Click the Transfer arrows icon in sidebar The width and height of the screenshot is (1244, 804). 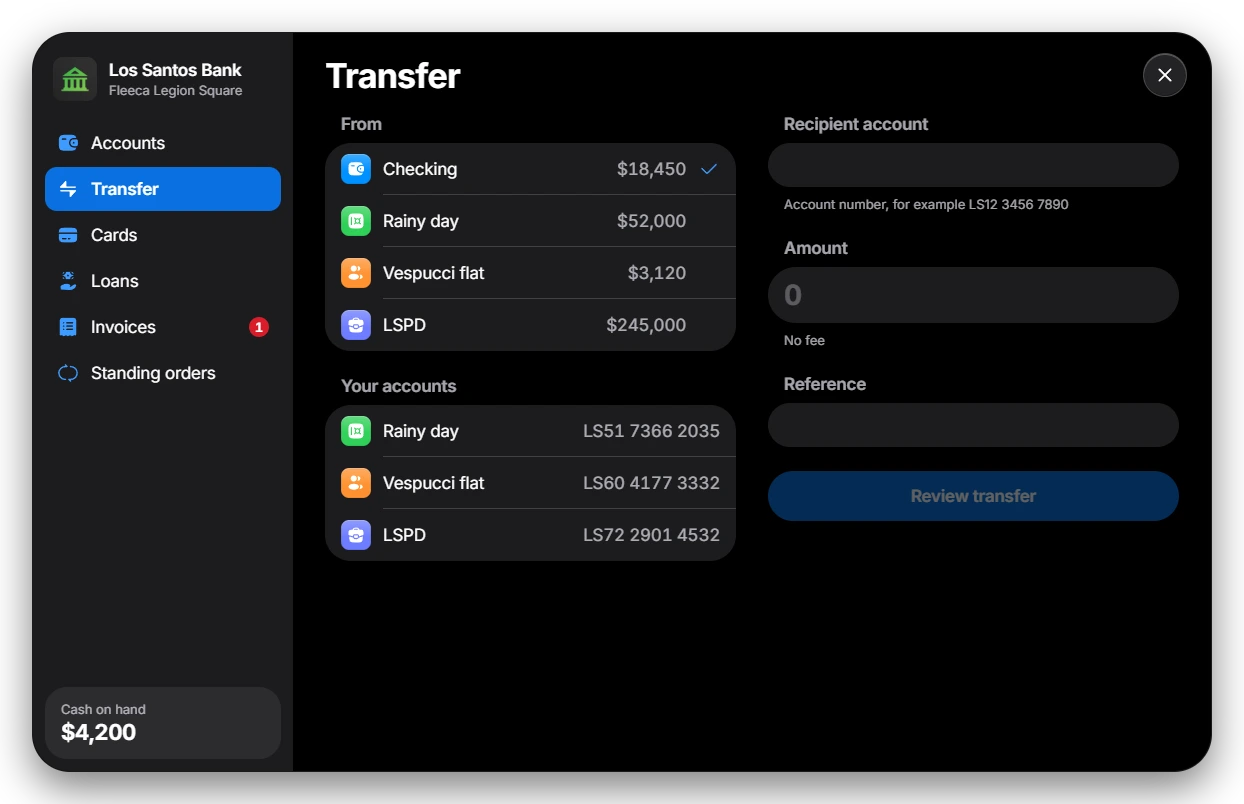[x=68, y=189]
